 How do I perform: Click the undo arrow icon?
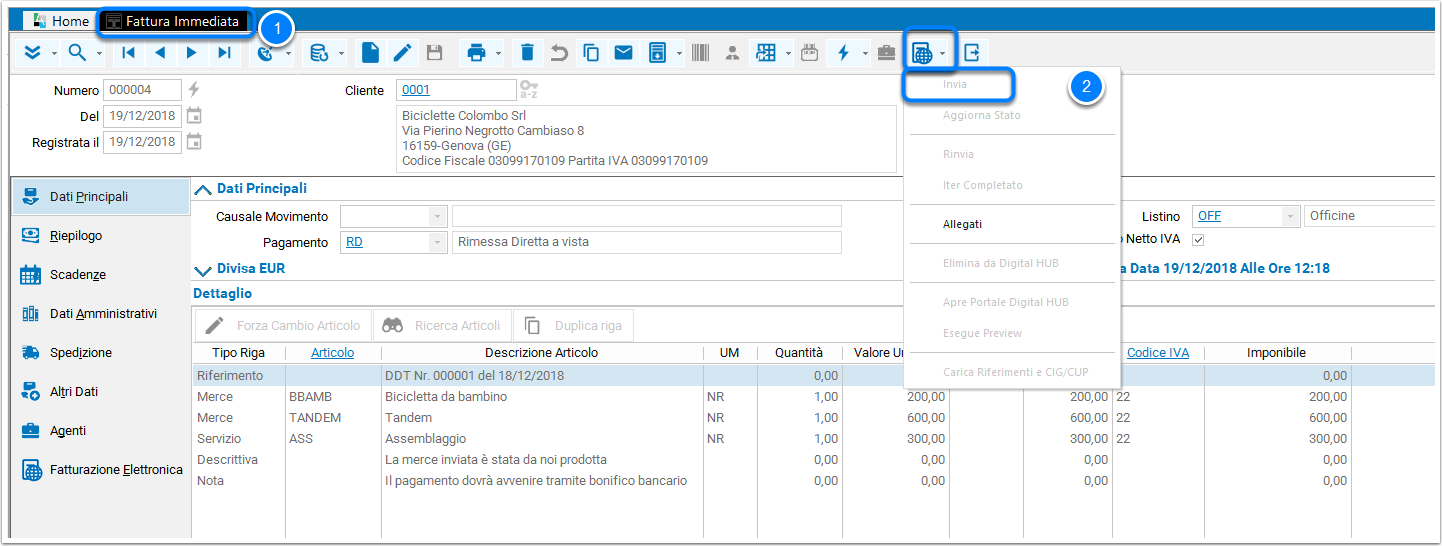click(x=560, y=53)
